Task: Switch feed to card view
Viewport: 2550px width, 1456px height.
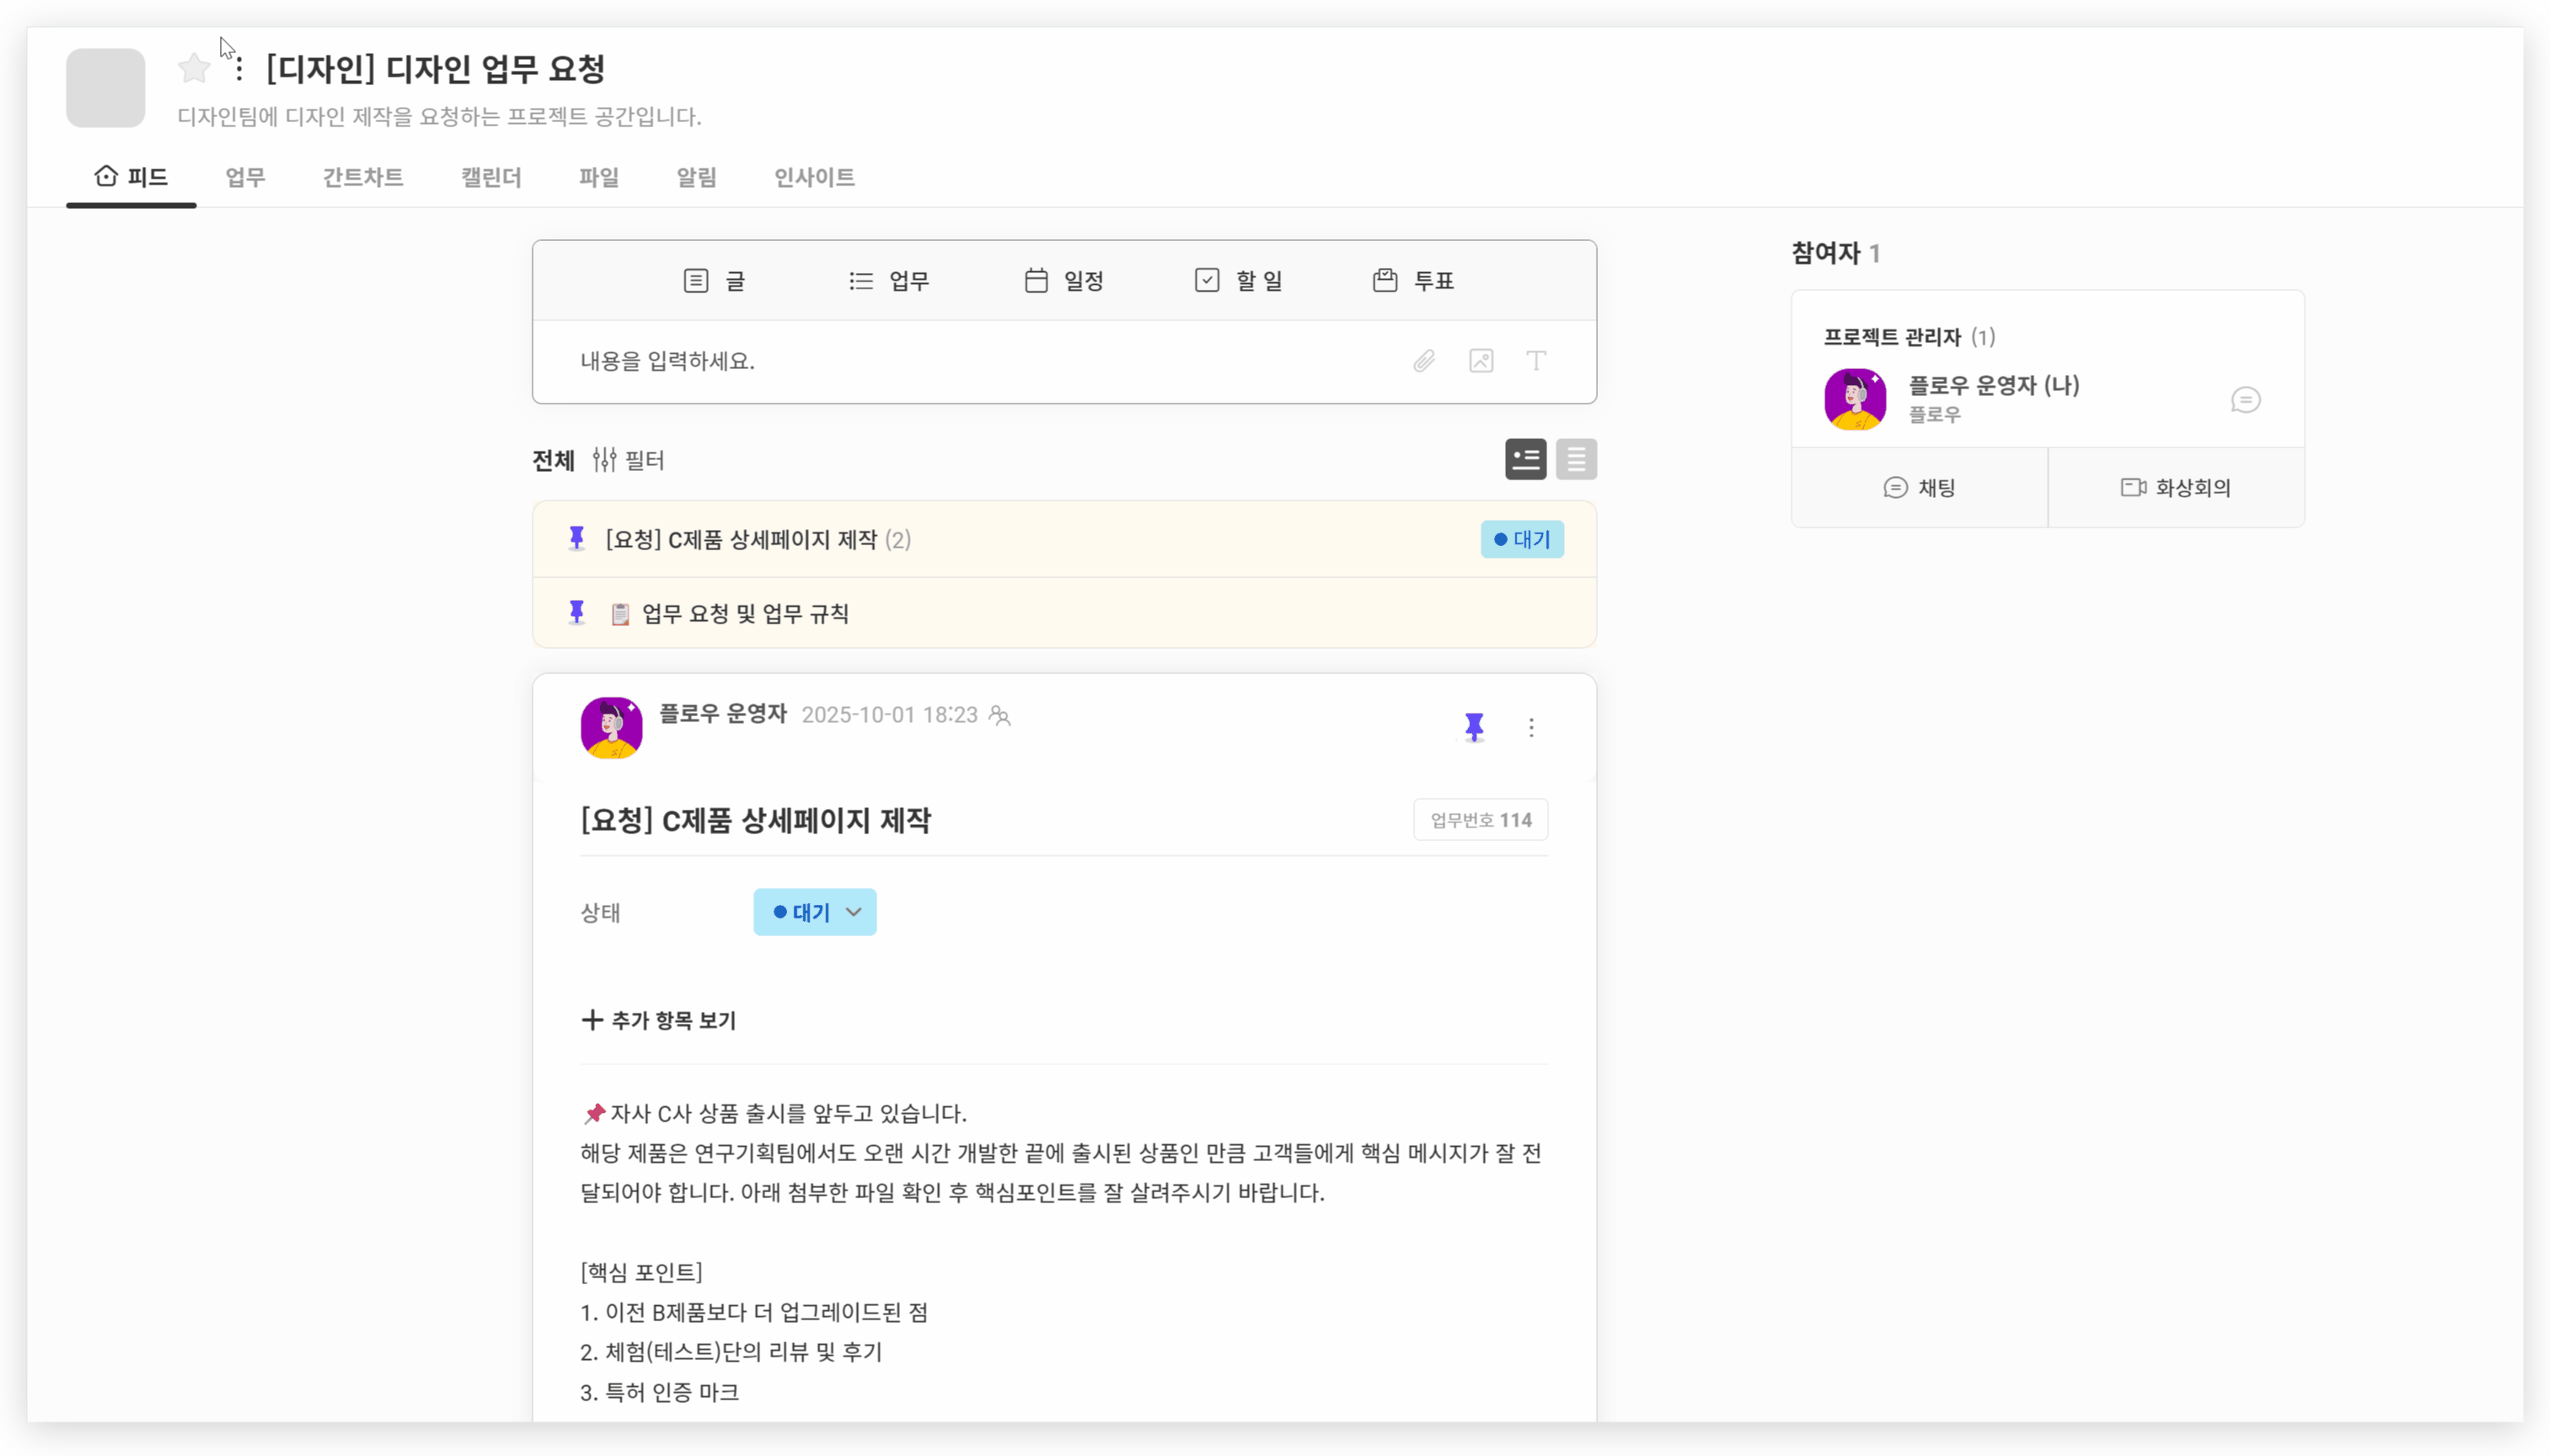Action: tap(1525, 459)
